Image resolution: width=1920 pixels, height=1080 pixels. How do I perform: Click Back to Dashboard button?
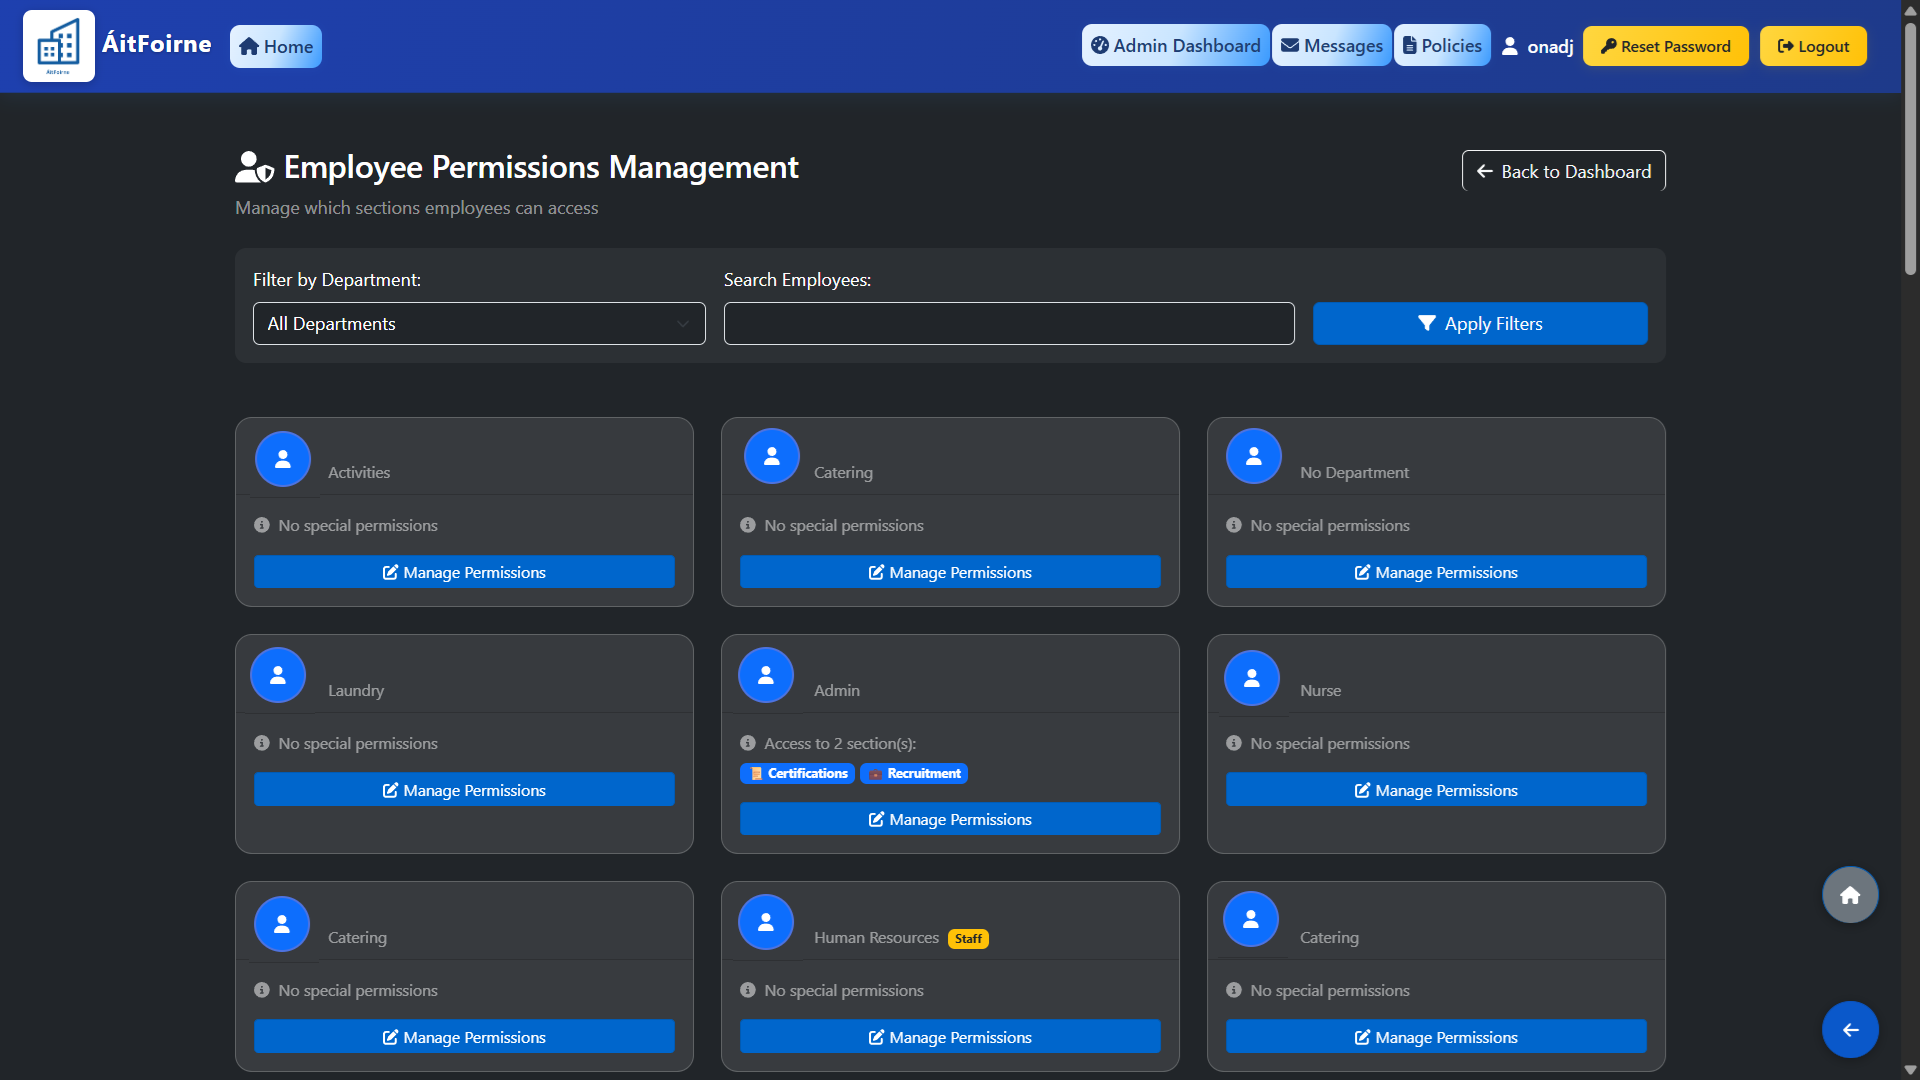[x=1563, y=171]
